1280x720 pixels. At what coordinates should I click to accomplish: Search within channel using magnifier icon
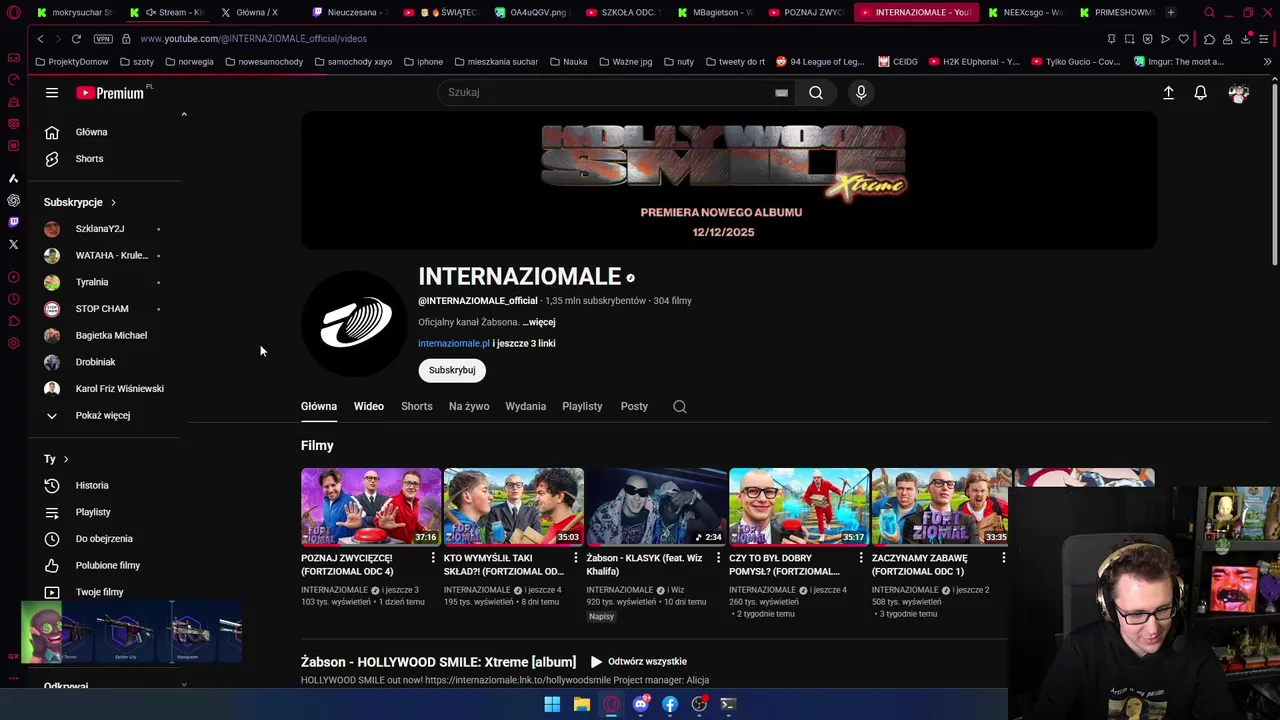click(x=680, y=407)
